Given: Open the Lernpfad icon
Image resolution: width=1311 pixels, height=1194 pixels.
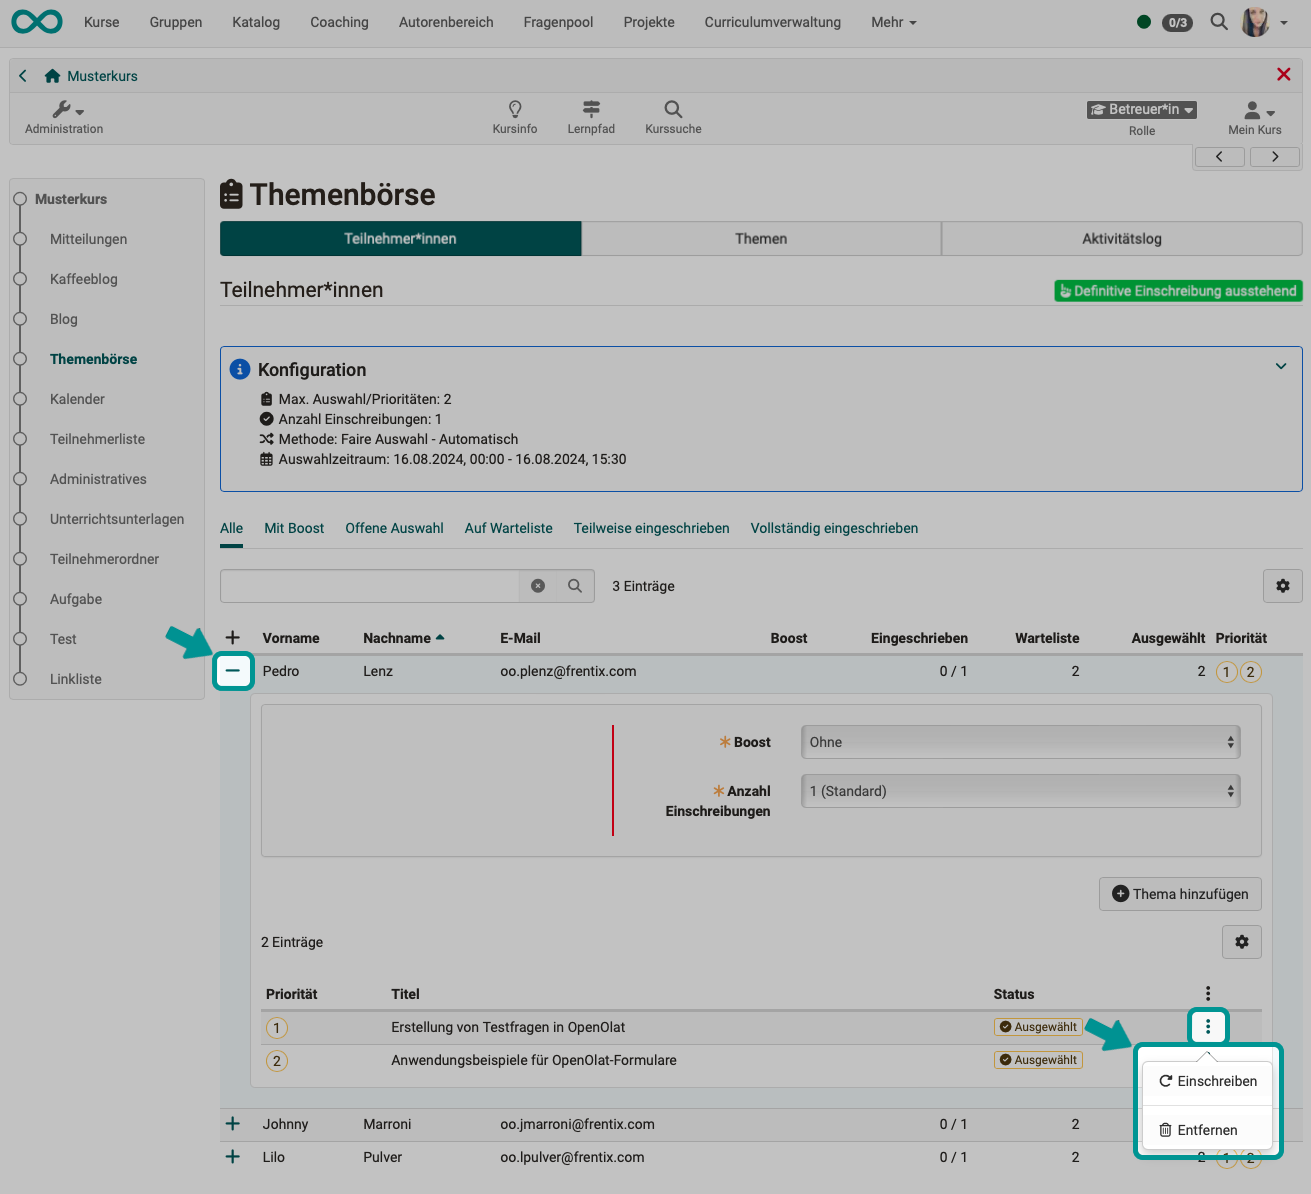Looking at the screenshot, I should coord(591,110).
